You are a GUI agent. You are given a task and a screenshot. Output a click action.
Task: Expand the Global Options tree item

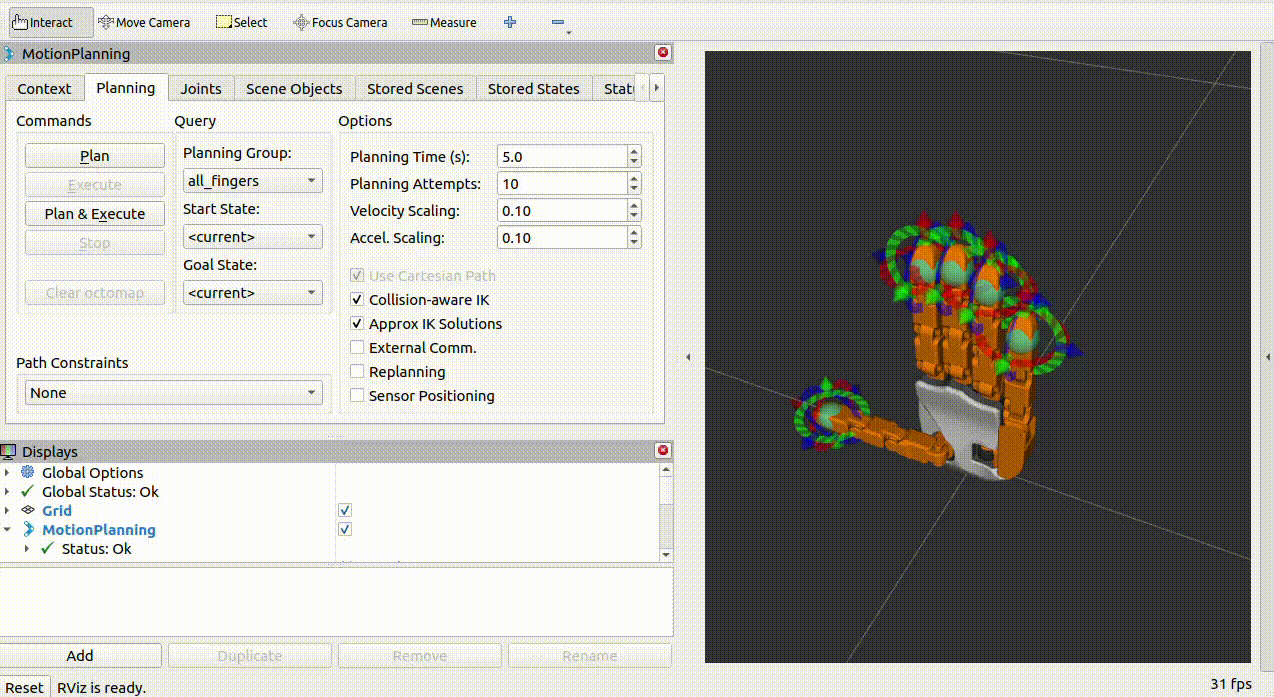point(8,473)
